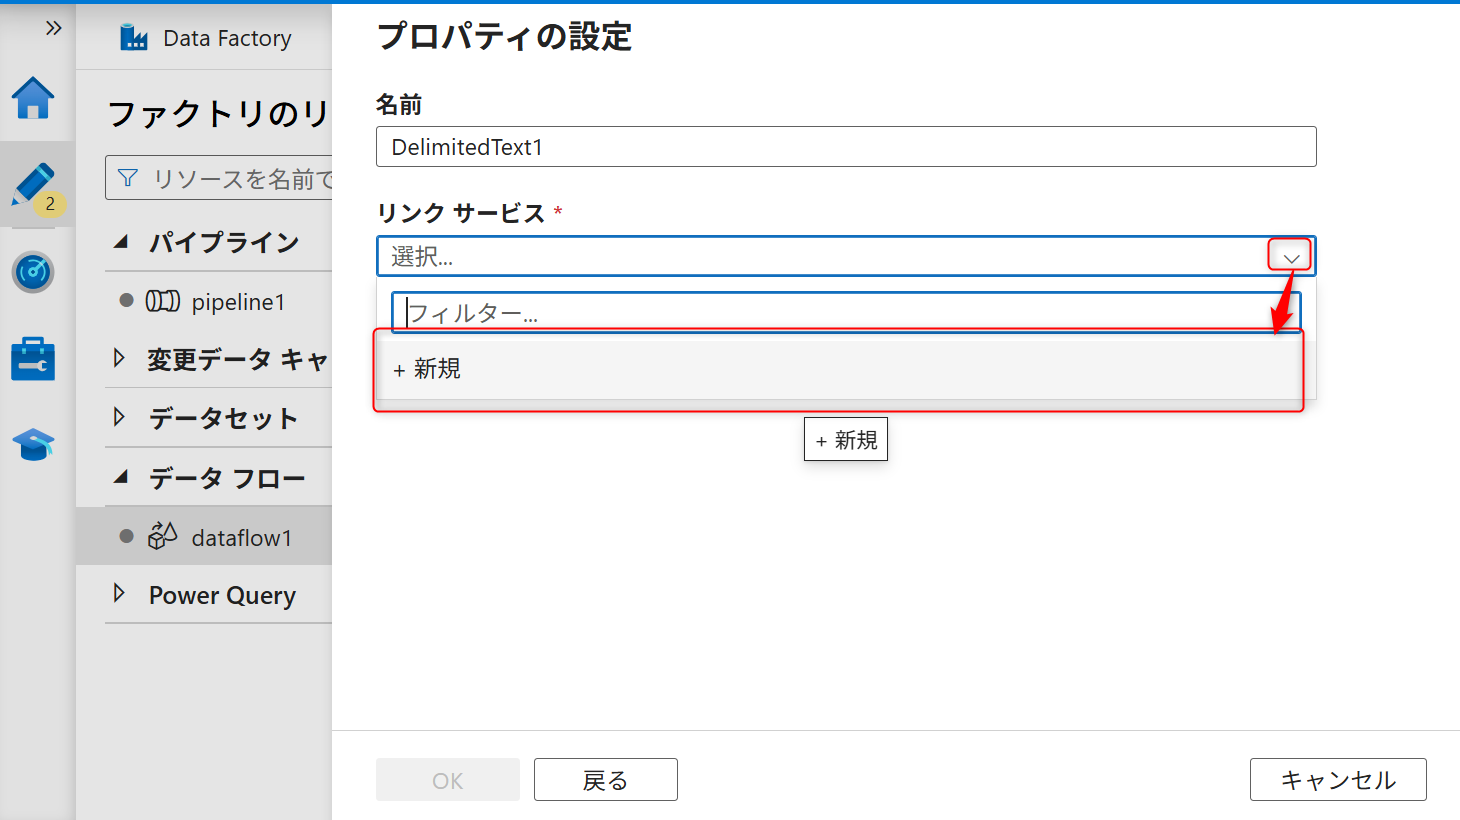Click the 名前 field containing DelimitedText1
This screenshot has width=1460, height=820.
pyautogui.click(x=845, y=147)
